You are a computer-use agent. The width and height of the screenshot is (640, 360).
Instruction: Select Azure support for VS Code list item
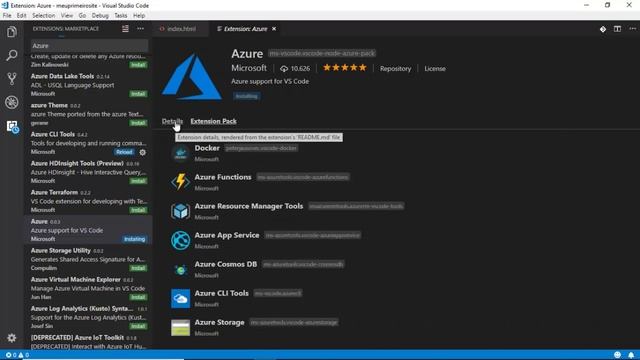point(89,230)
